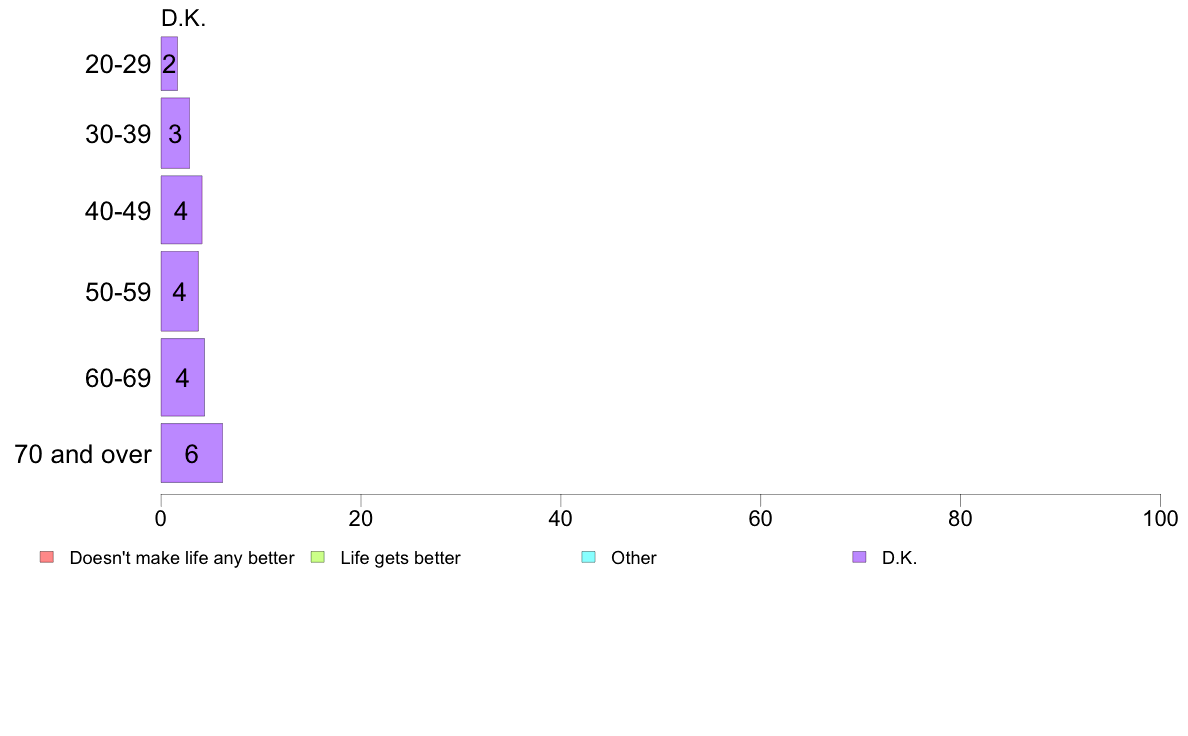Click the '70 and over' category label
1188x736 pixels.
coord(83,454)
